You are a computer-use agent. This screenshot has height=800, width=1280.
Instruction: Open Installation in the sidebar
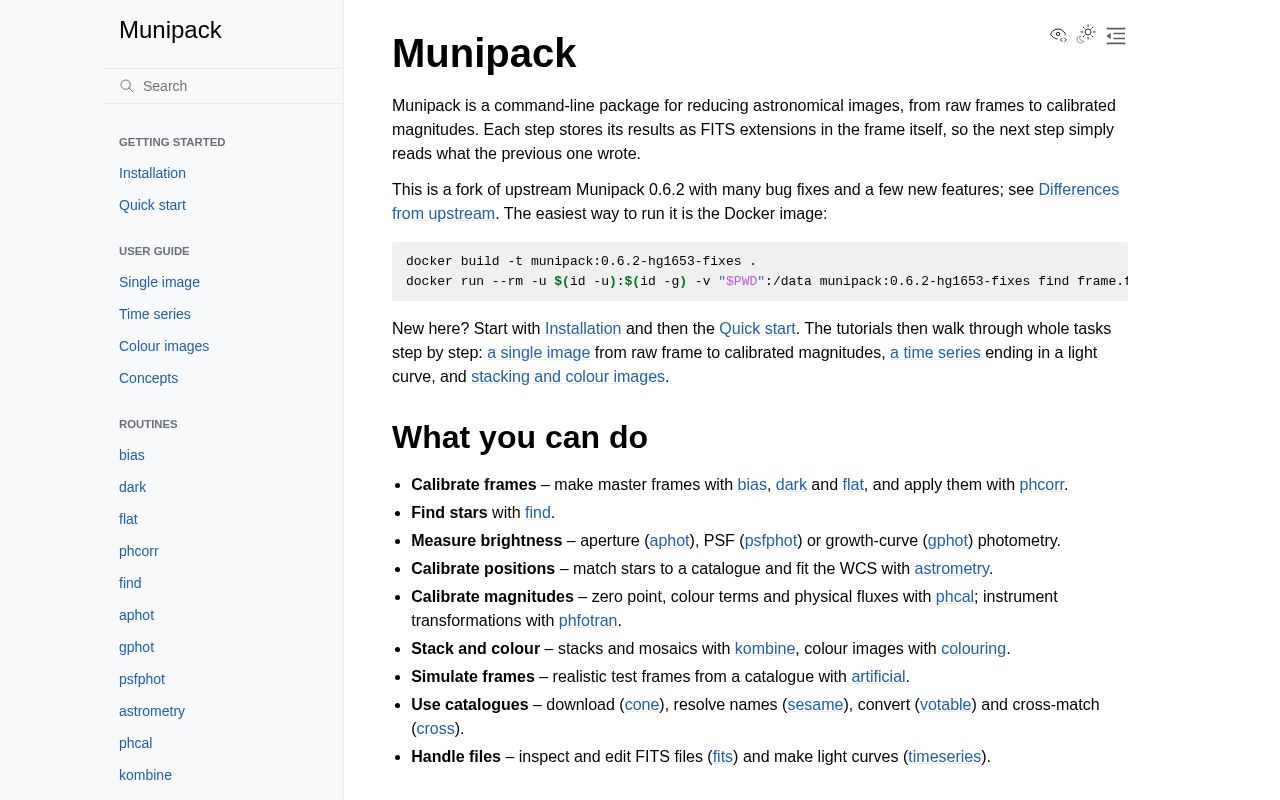coord(152,173)
